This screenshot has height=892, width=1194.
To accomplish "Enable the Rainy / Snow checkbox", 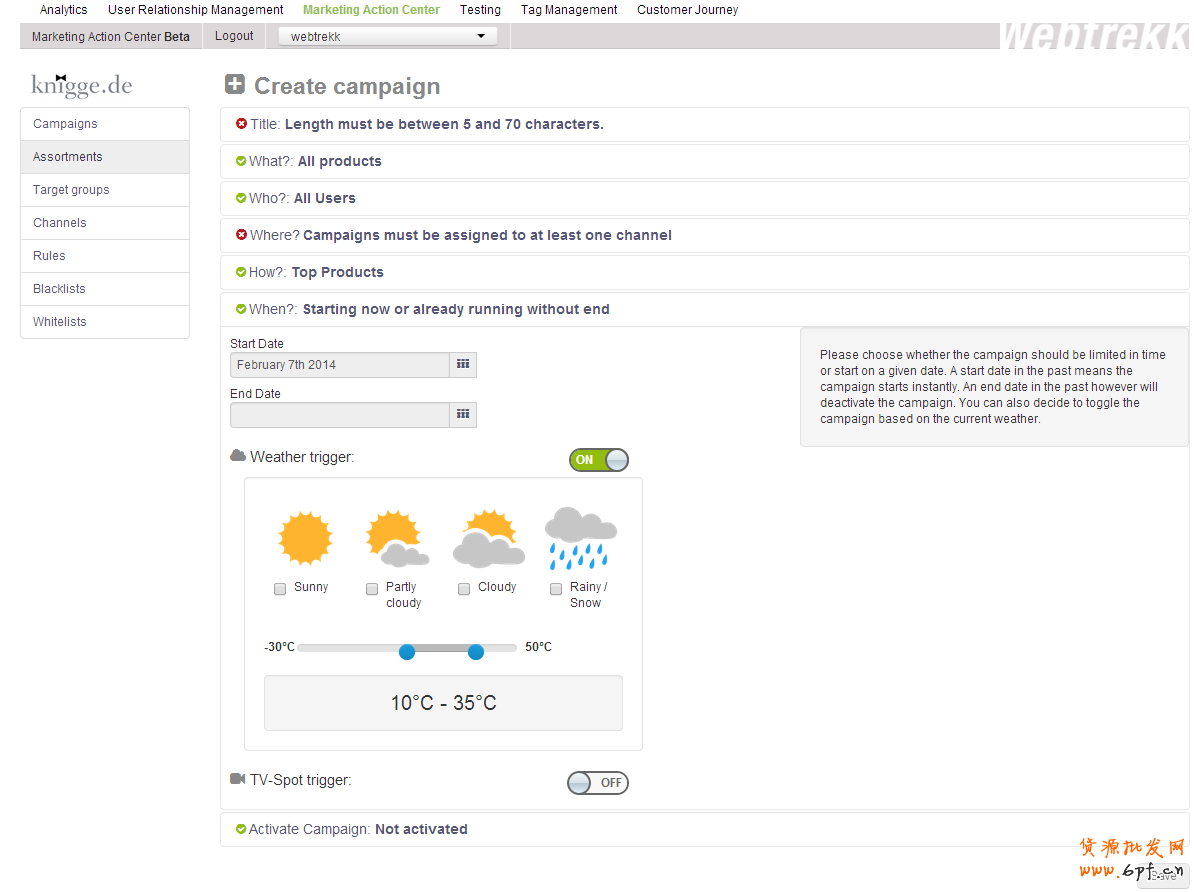I will point(556,589).
